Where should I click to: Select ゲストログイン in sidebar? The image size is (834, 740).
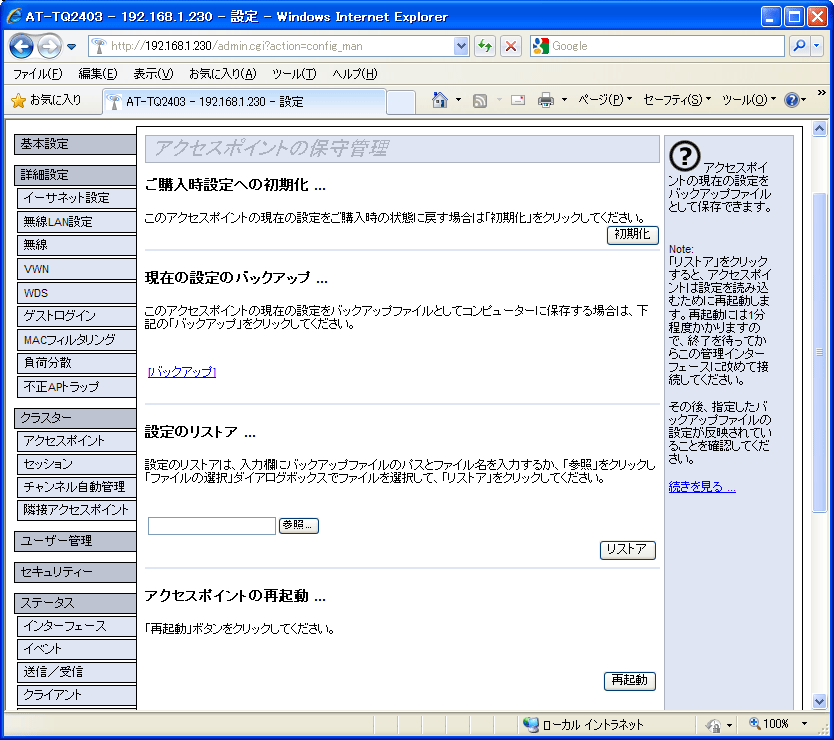tap(77, 316)
